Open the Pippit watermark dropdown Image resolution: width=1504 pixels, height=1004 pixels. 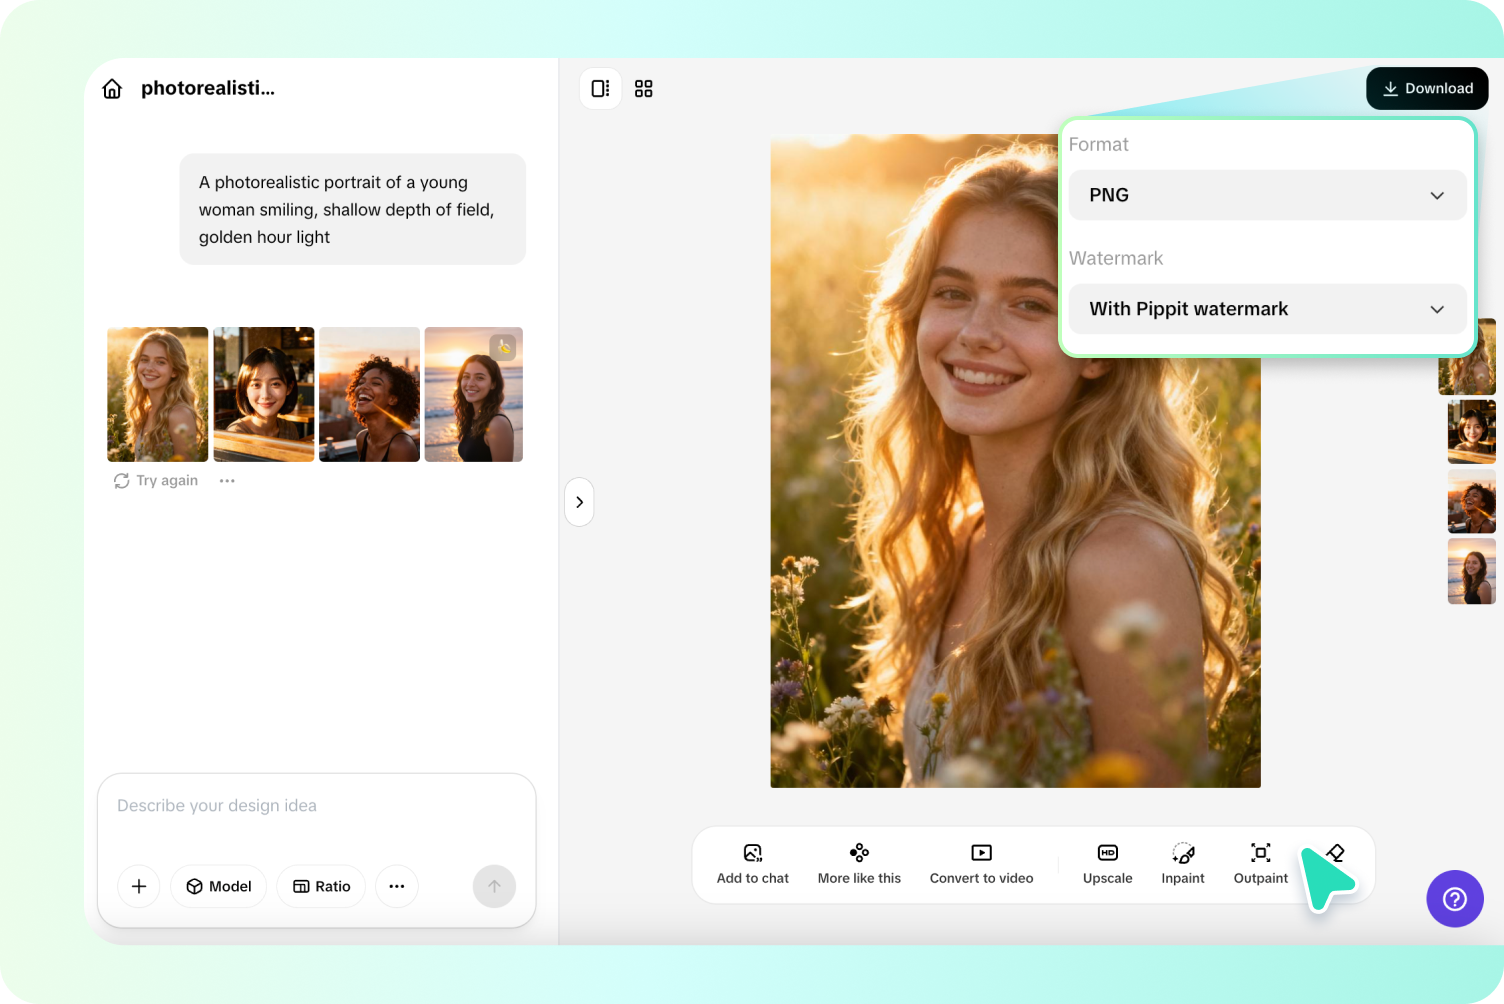pyautogui.click(x=1267, y=309)
